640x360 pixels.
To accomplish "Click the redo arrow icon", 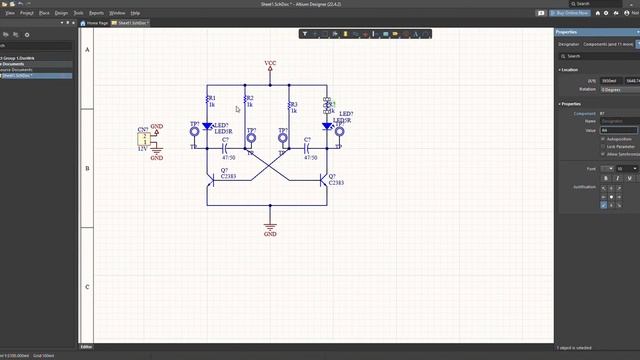I will coord(29,4).
